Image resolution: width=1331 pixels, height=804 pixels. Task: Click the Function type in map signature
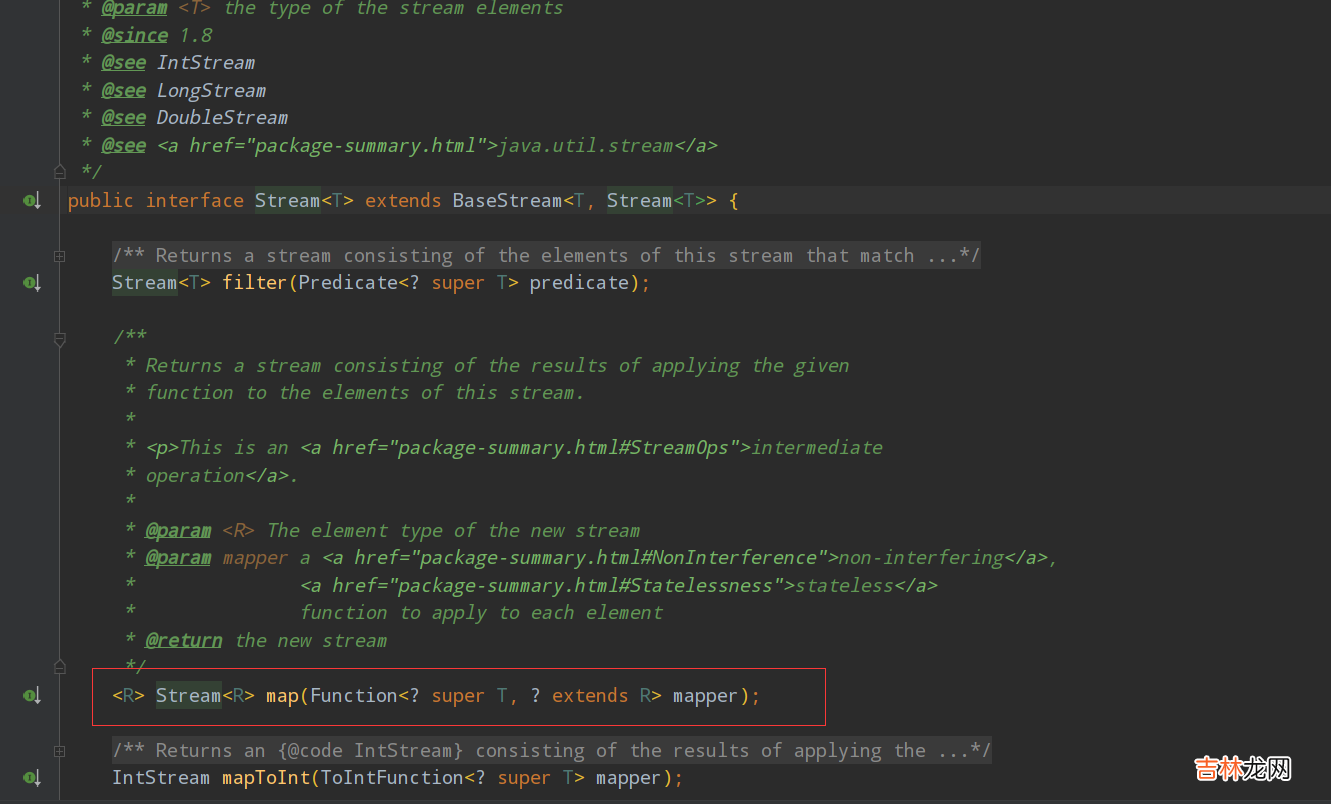tap(353, 696)
